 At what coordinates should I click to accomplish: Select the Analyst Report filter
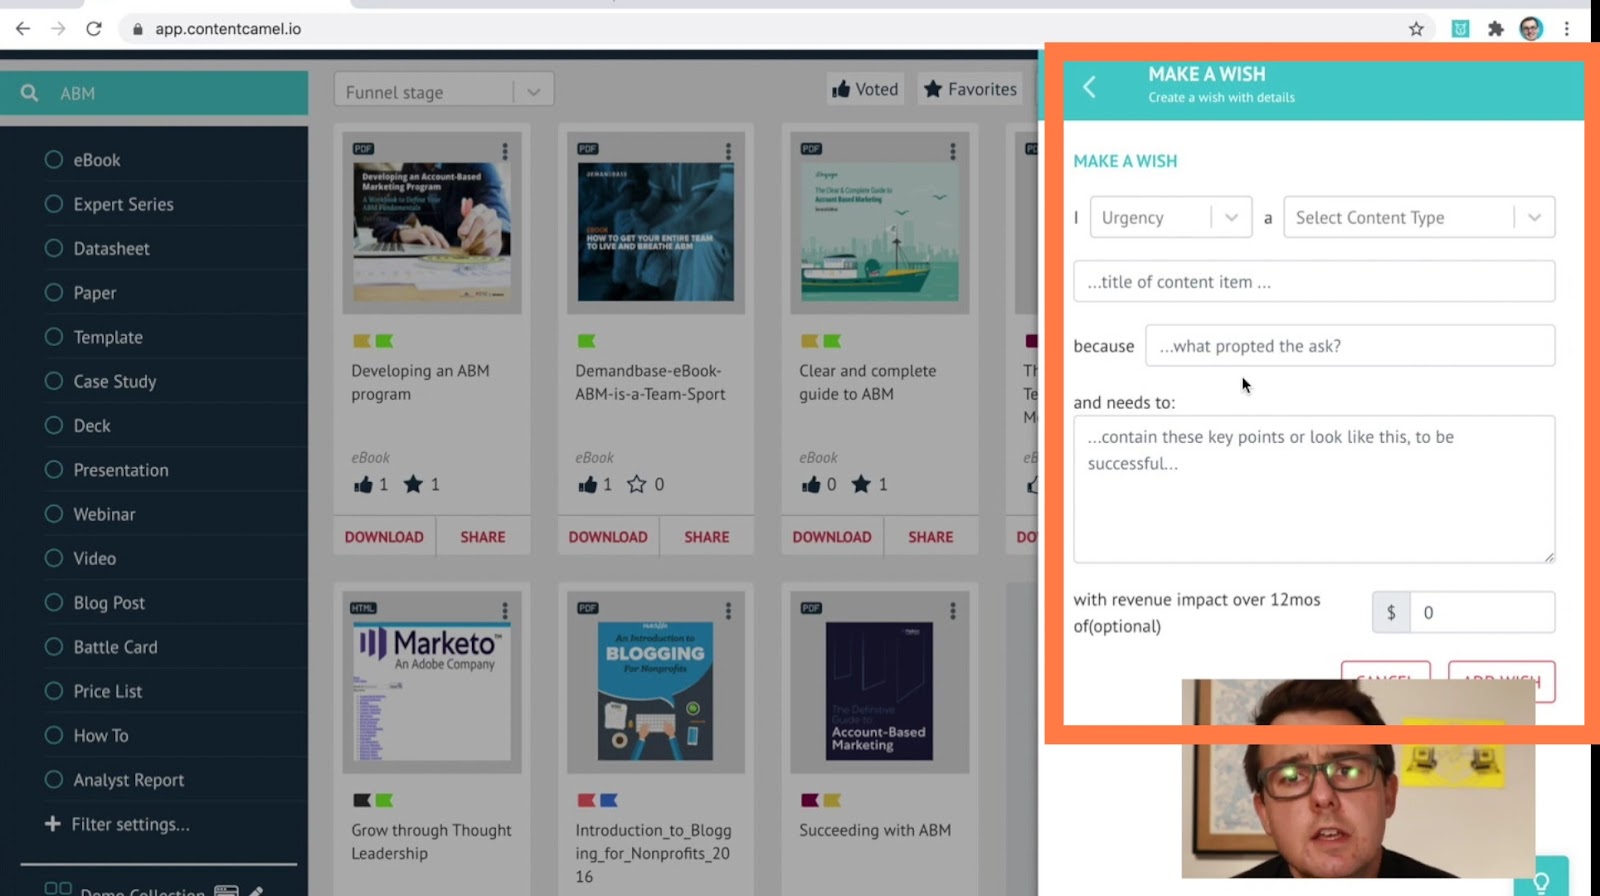coord(54,780)
